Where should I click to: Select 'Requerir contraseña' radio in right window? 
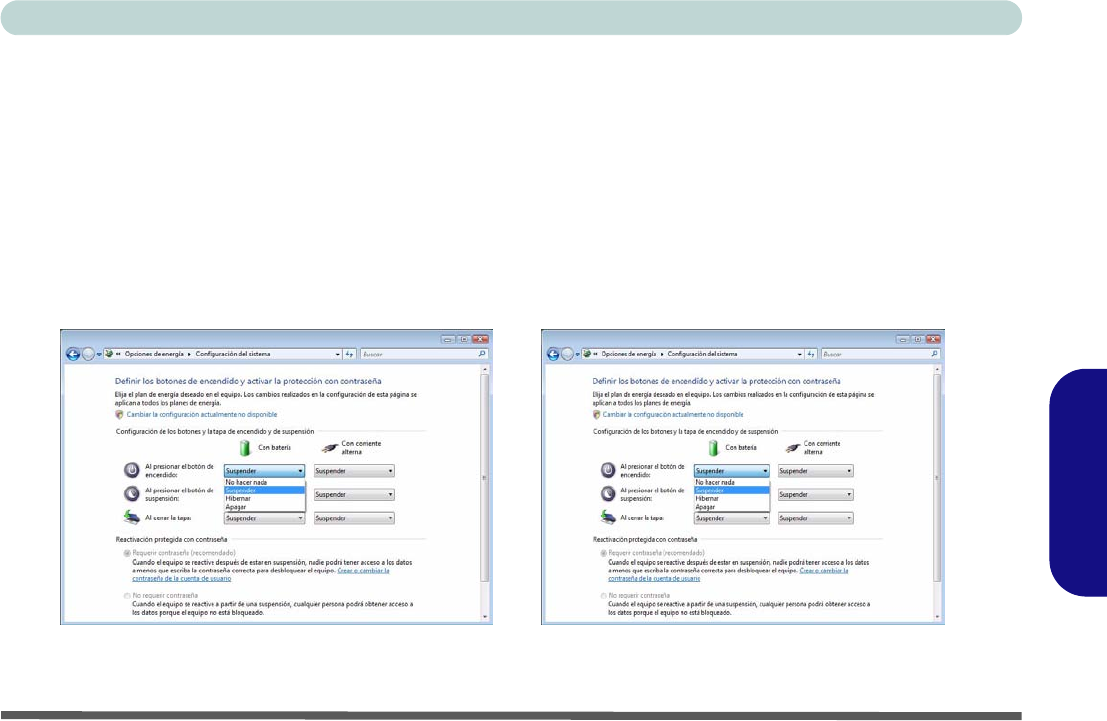point(604,553)
